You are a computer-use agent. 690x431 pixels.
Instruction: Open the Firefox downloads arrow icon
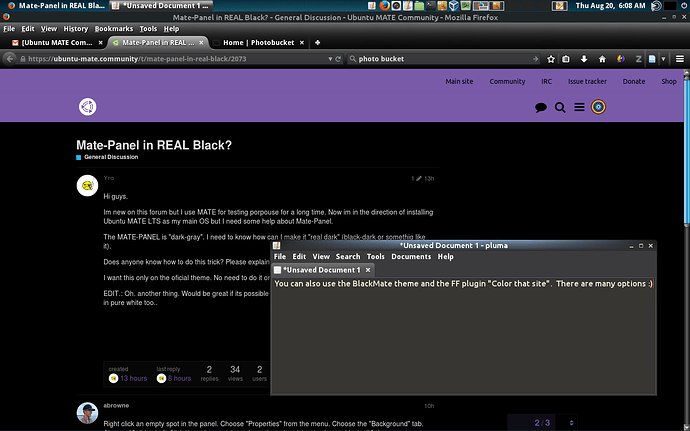[x=584, y=59]
